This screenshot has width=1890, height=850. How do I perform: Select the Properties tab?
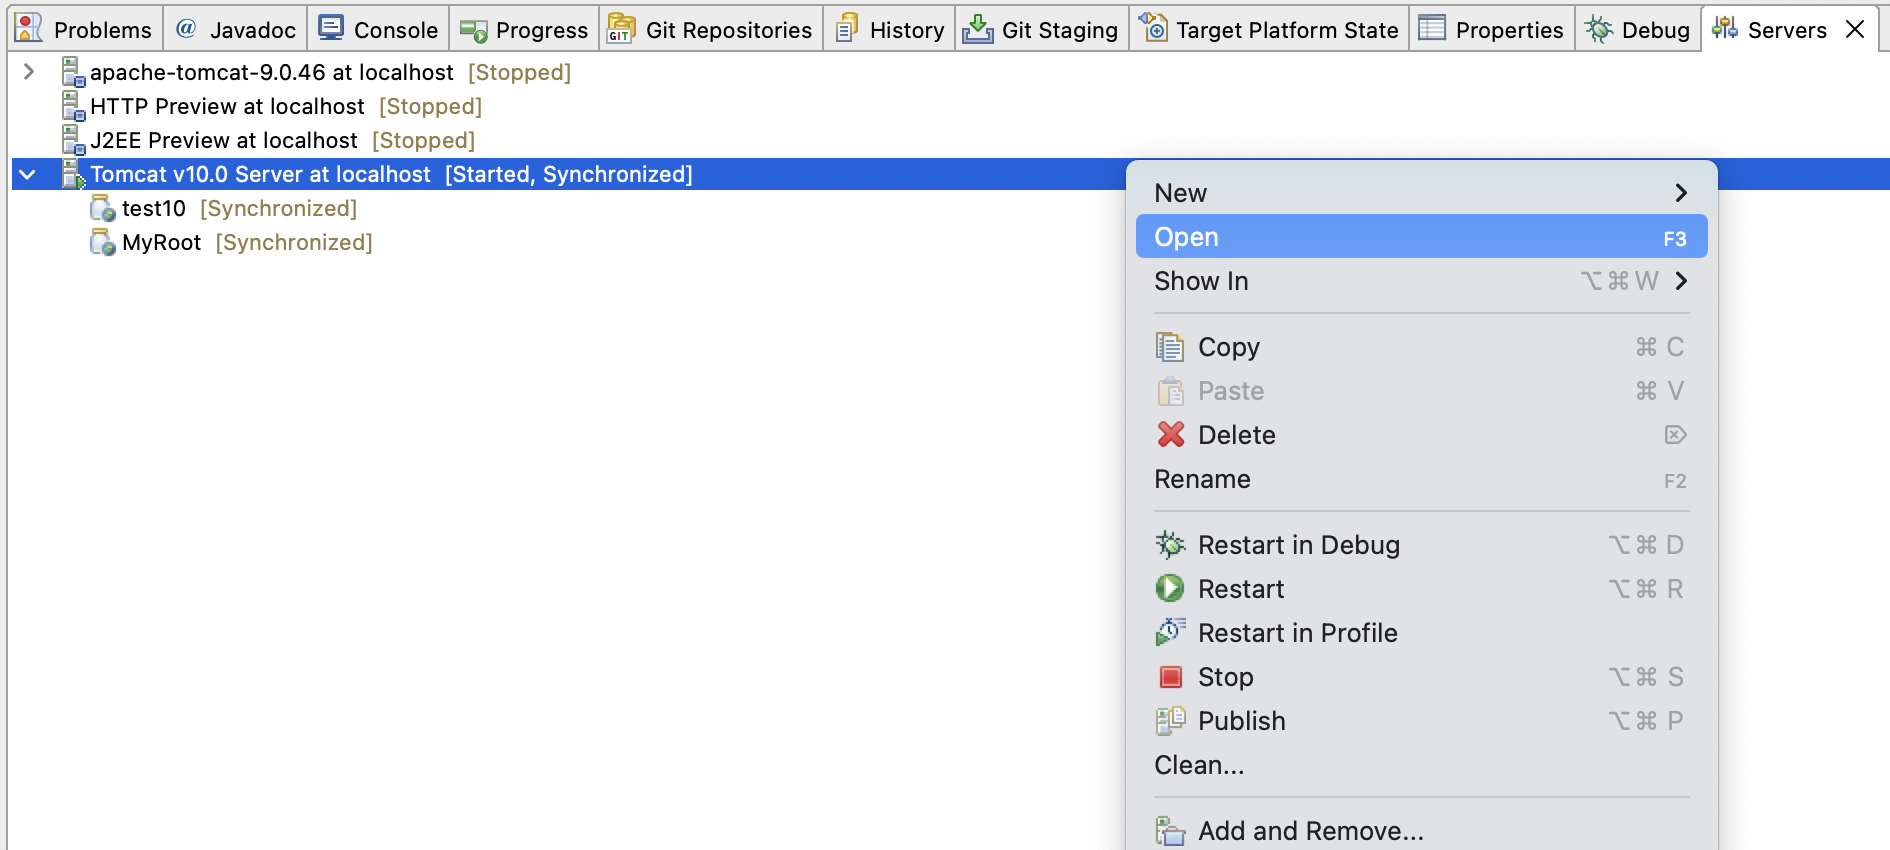[1492, 29]
